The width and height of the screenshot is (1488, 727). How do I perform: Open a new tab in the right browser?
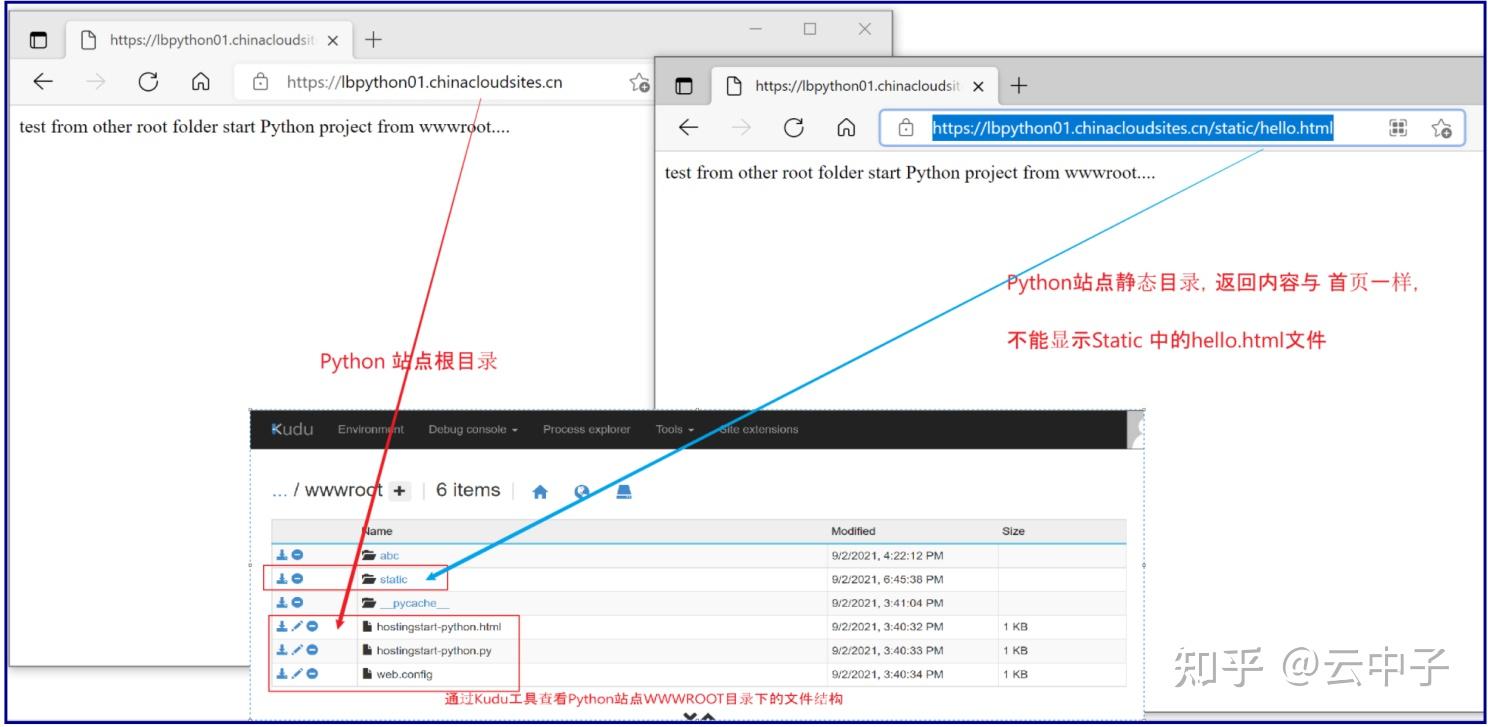(1018, 86)
